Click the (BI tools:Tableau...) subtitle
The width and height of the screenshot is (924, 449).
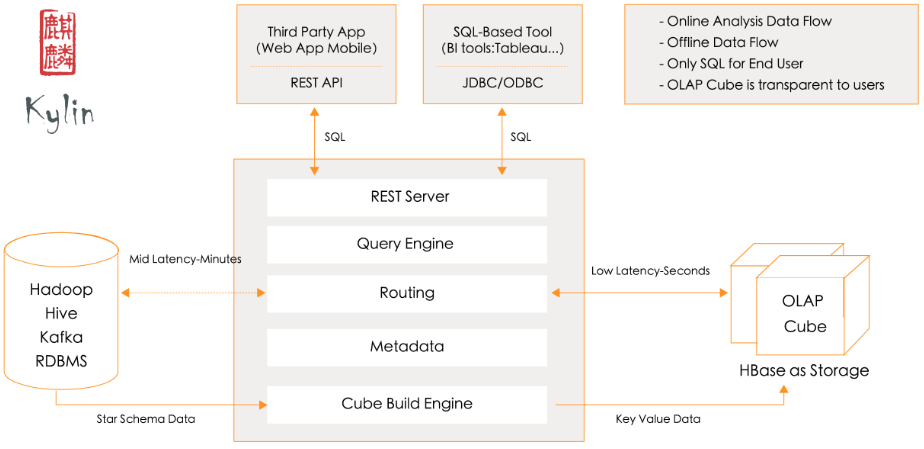pos(502,49)
